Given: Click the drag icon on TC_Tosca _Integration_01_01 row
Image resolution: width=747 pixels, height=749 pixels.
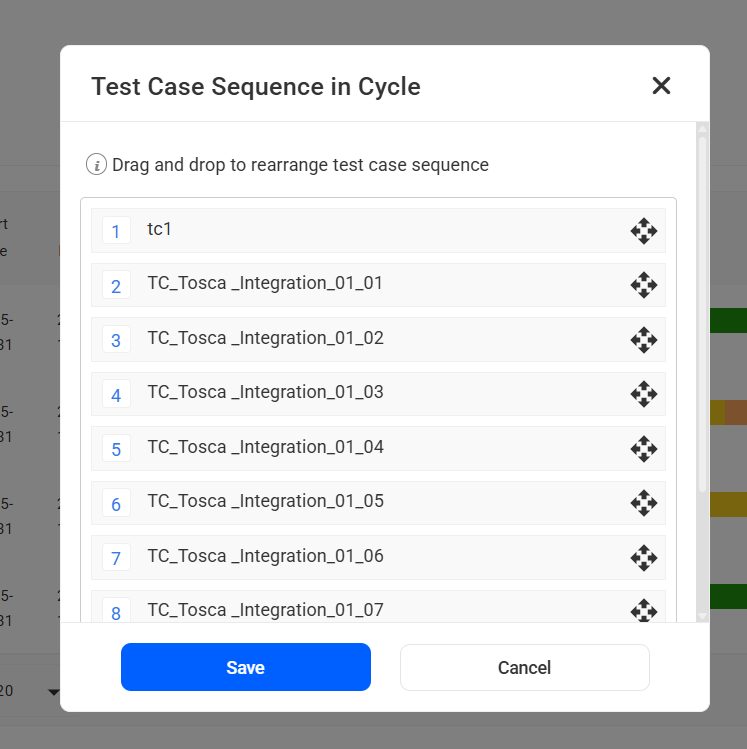Looking at the screenshot, I should click(x=643, y=285).
